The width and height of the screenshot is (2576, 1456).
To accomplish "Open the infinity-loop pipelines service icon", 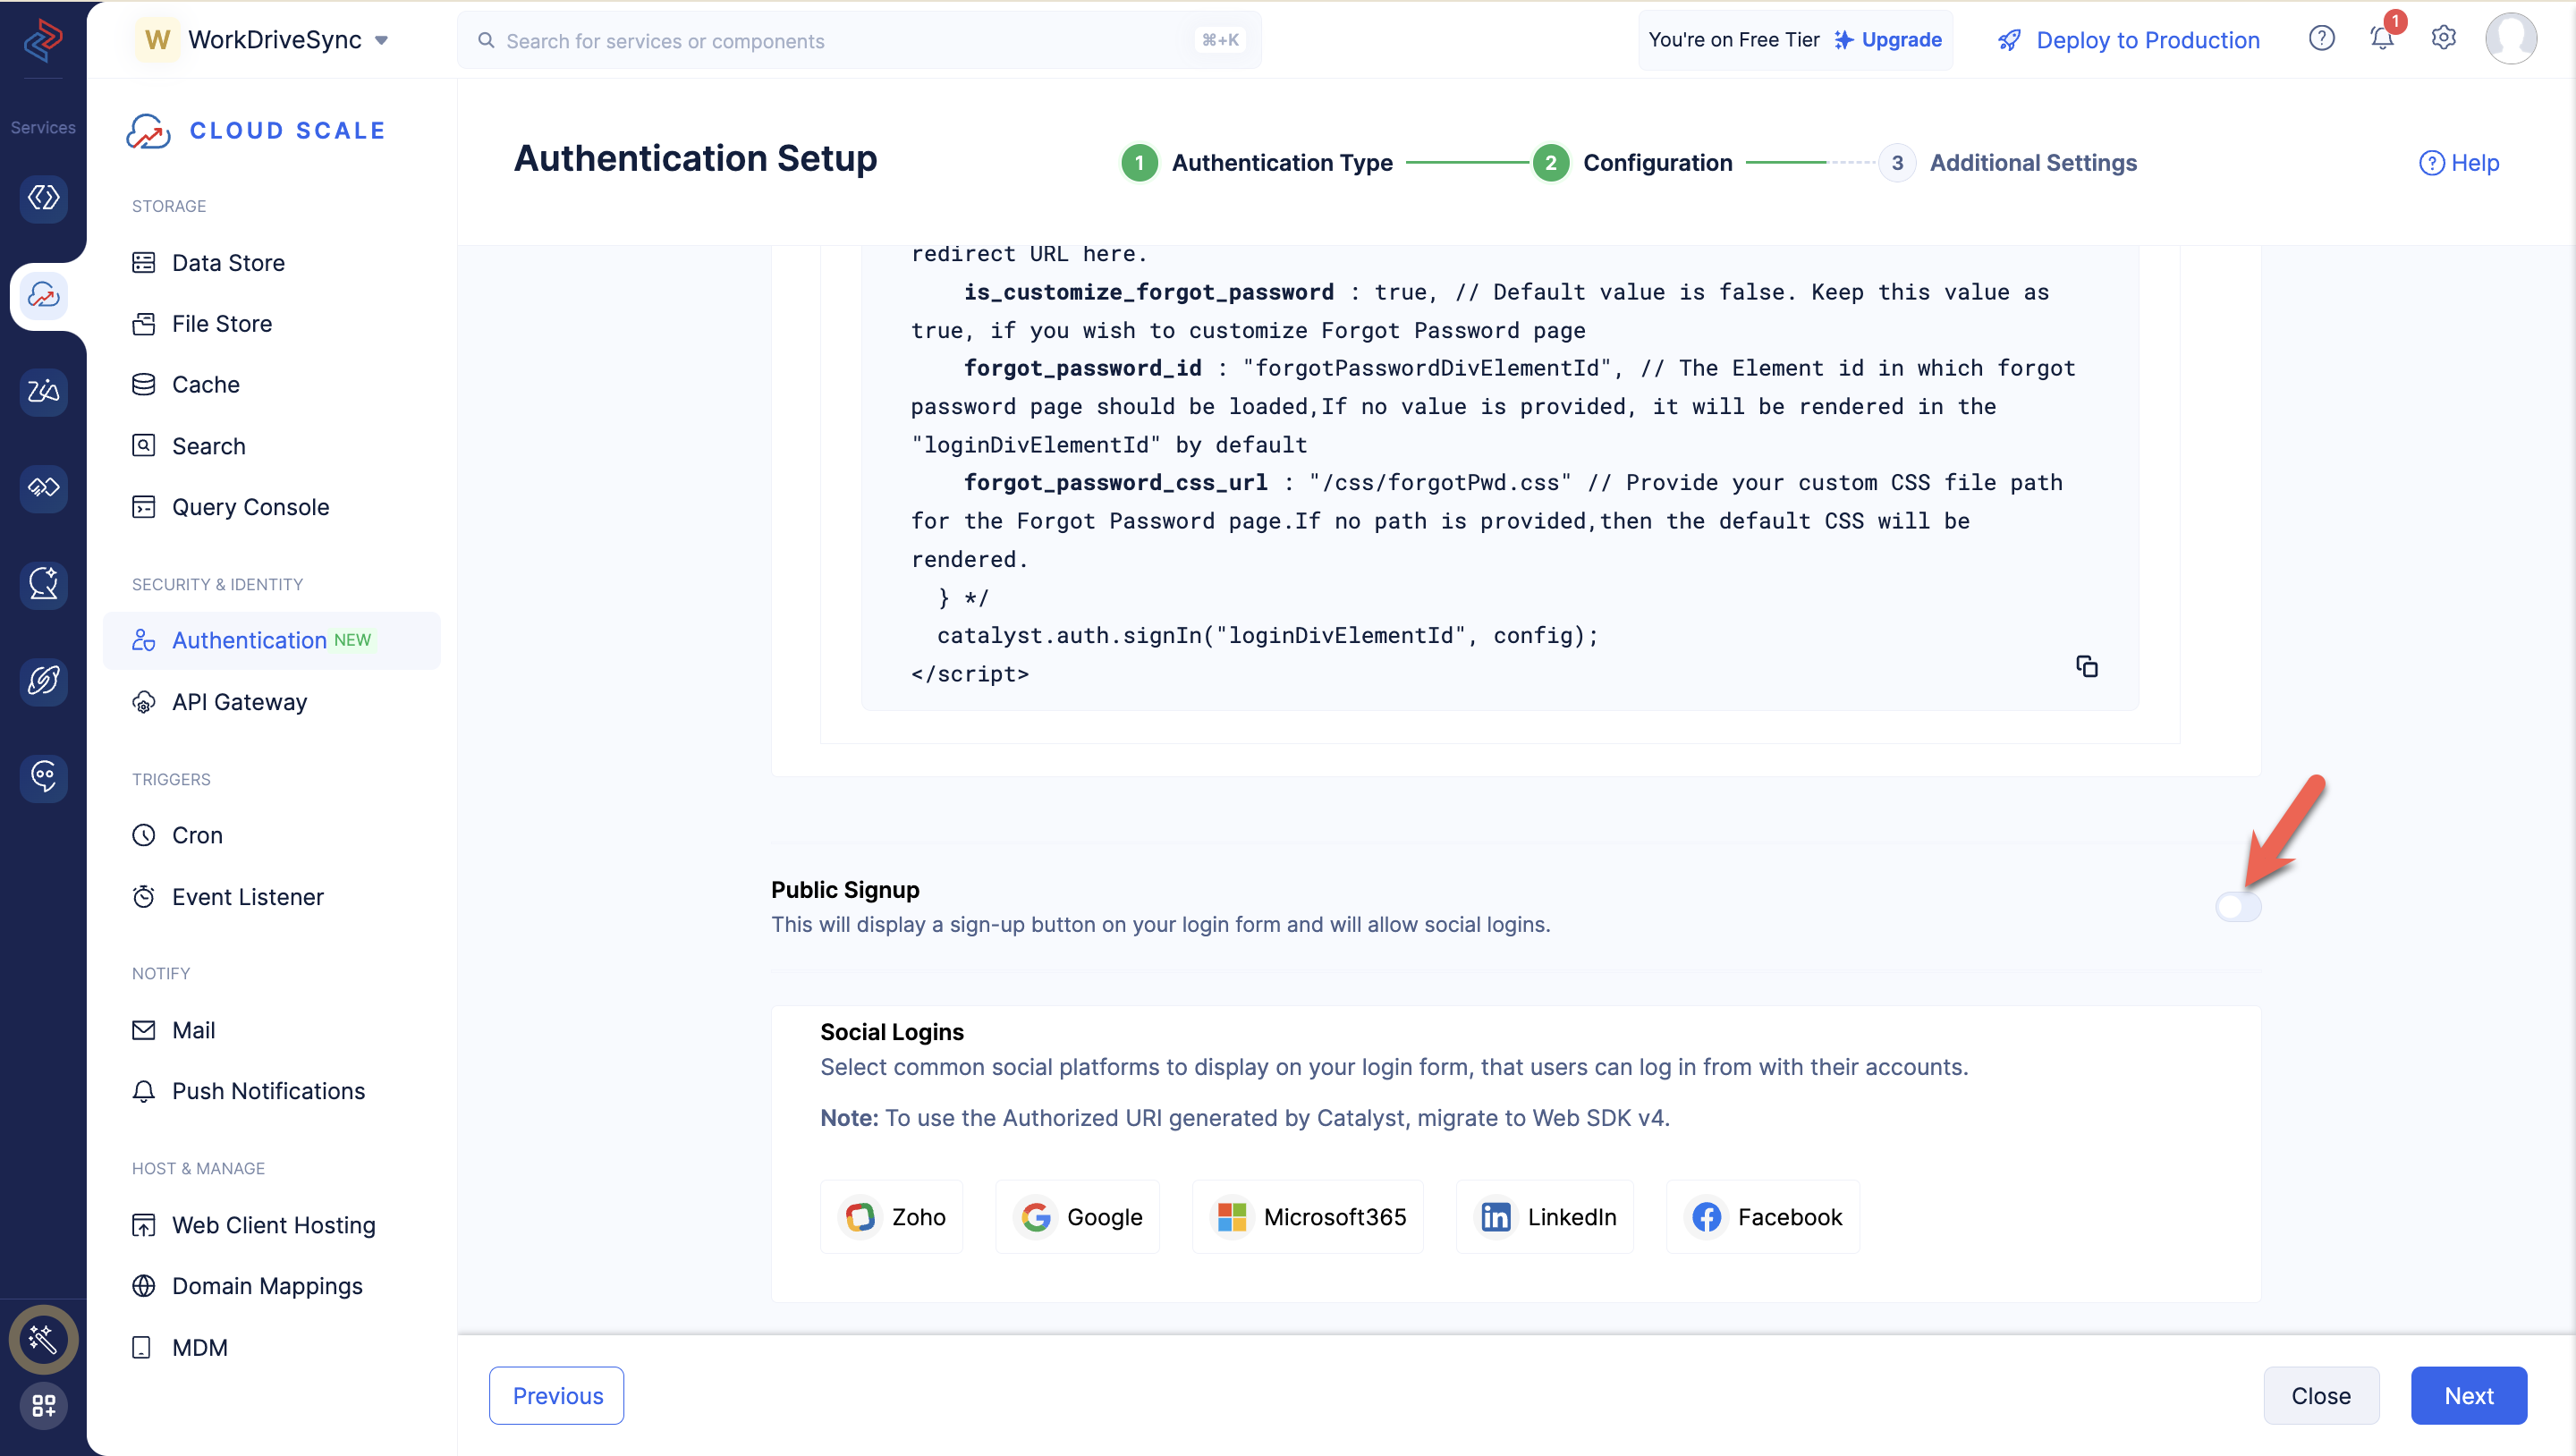I will [43, 488].
